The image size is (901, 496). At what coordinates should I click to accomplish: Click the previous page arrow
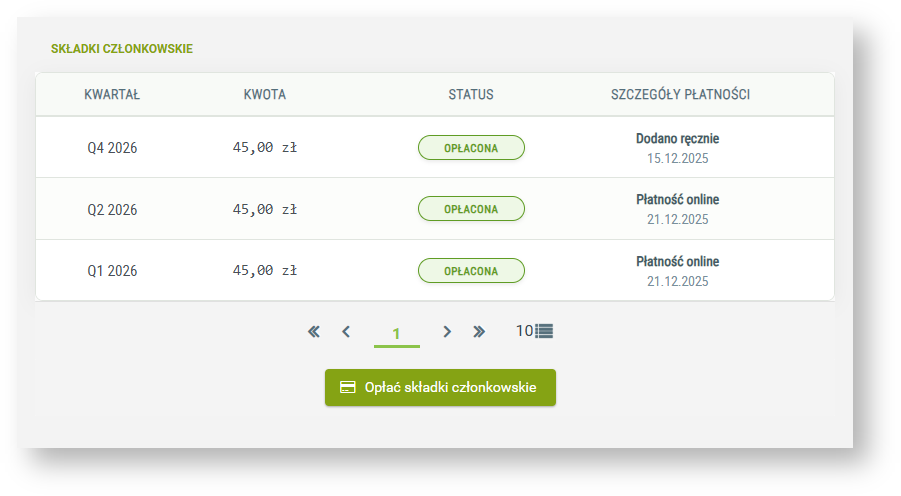pos(346,332)
